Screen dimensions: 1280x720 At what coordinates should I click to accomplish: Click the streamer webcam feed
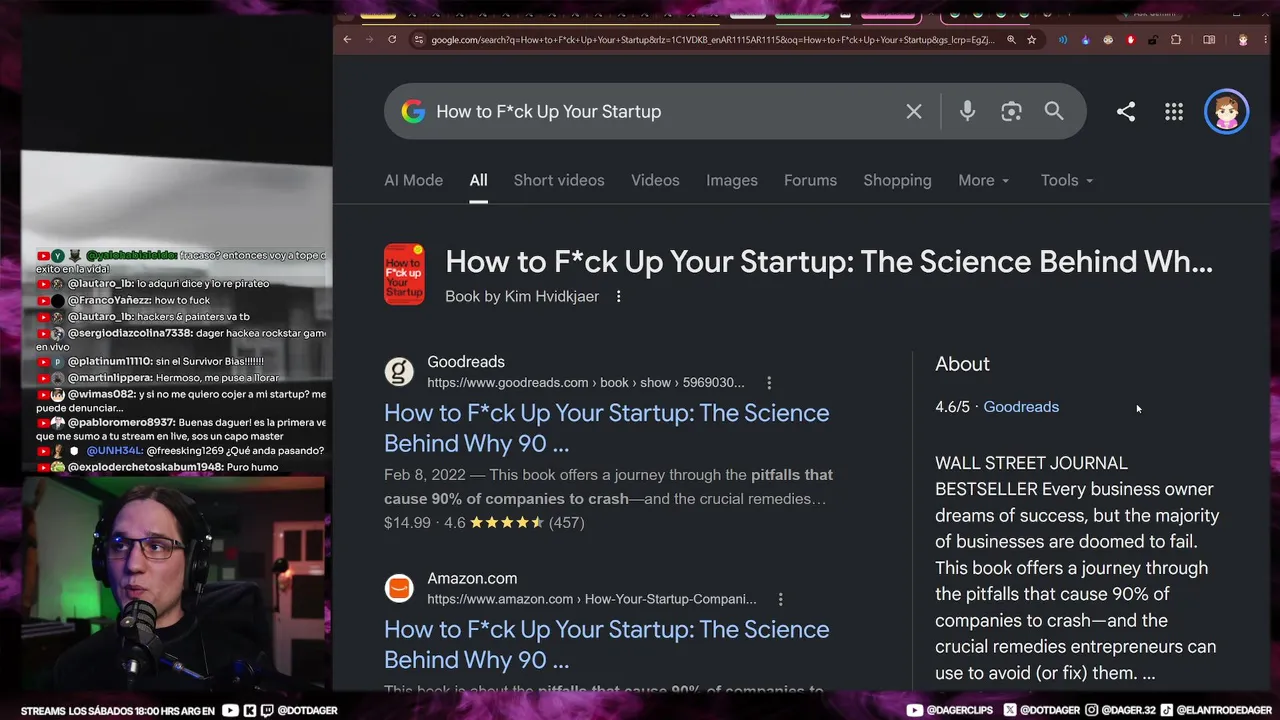(174, 582)
